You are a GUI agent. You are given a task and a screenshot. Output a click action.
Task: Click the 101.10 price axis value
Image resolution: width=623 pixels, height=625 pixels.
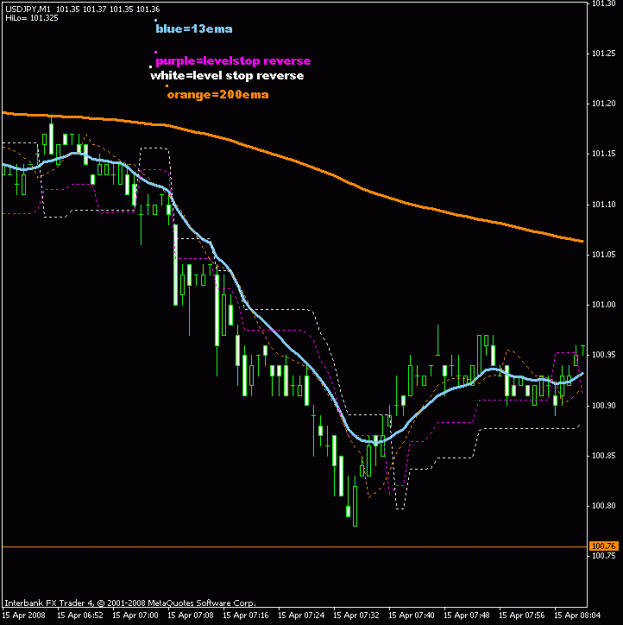click(x=604, y=204)
